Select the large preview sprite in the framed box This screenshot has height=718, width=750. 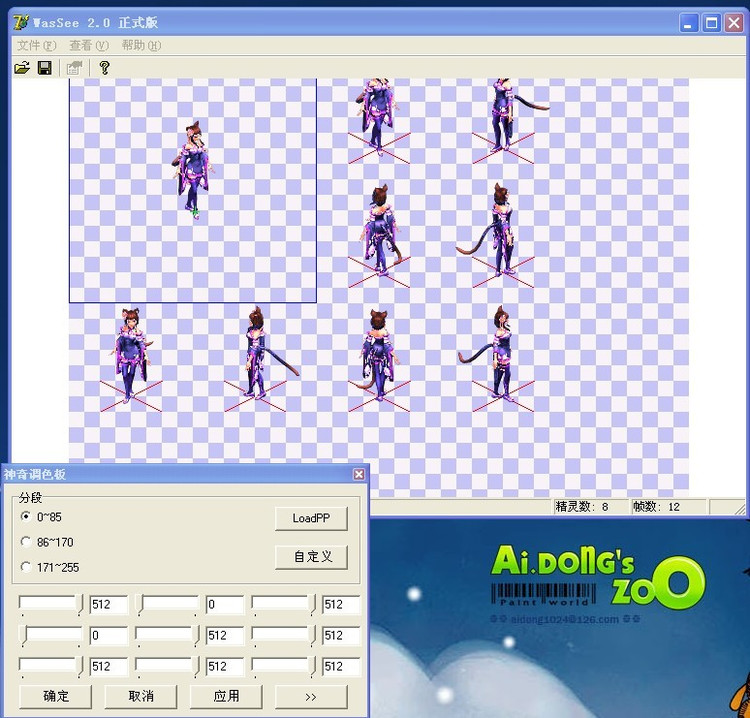point(193,170)
